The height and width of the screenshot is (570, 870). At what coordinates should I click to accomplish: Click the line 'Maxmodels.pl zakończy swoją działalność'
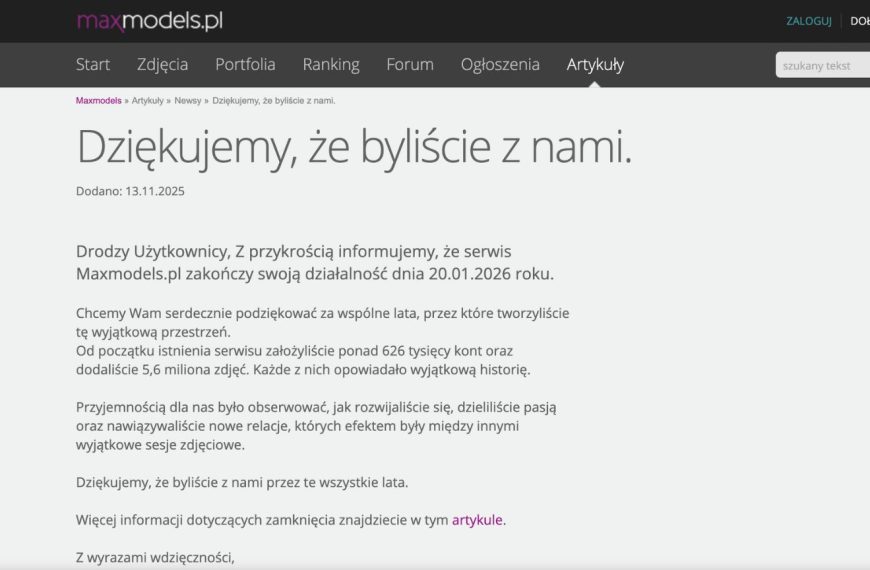pyautogui.click(x=315, y=274)
